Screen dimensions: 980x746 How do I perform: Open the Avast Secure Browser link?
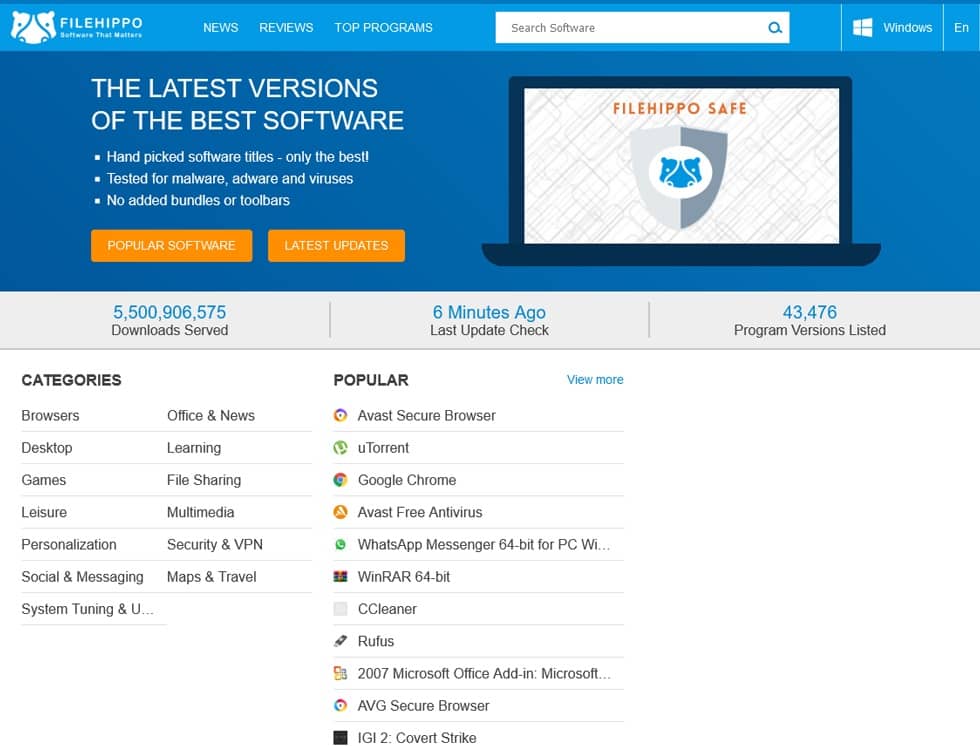427,415
